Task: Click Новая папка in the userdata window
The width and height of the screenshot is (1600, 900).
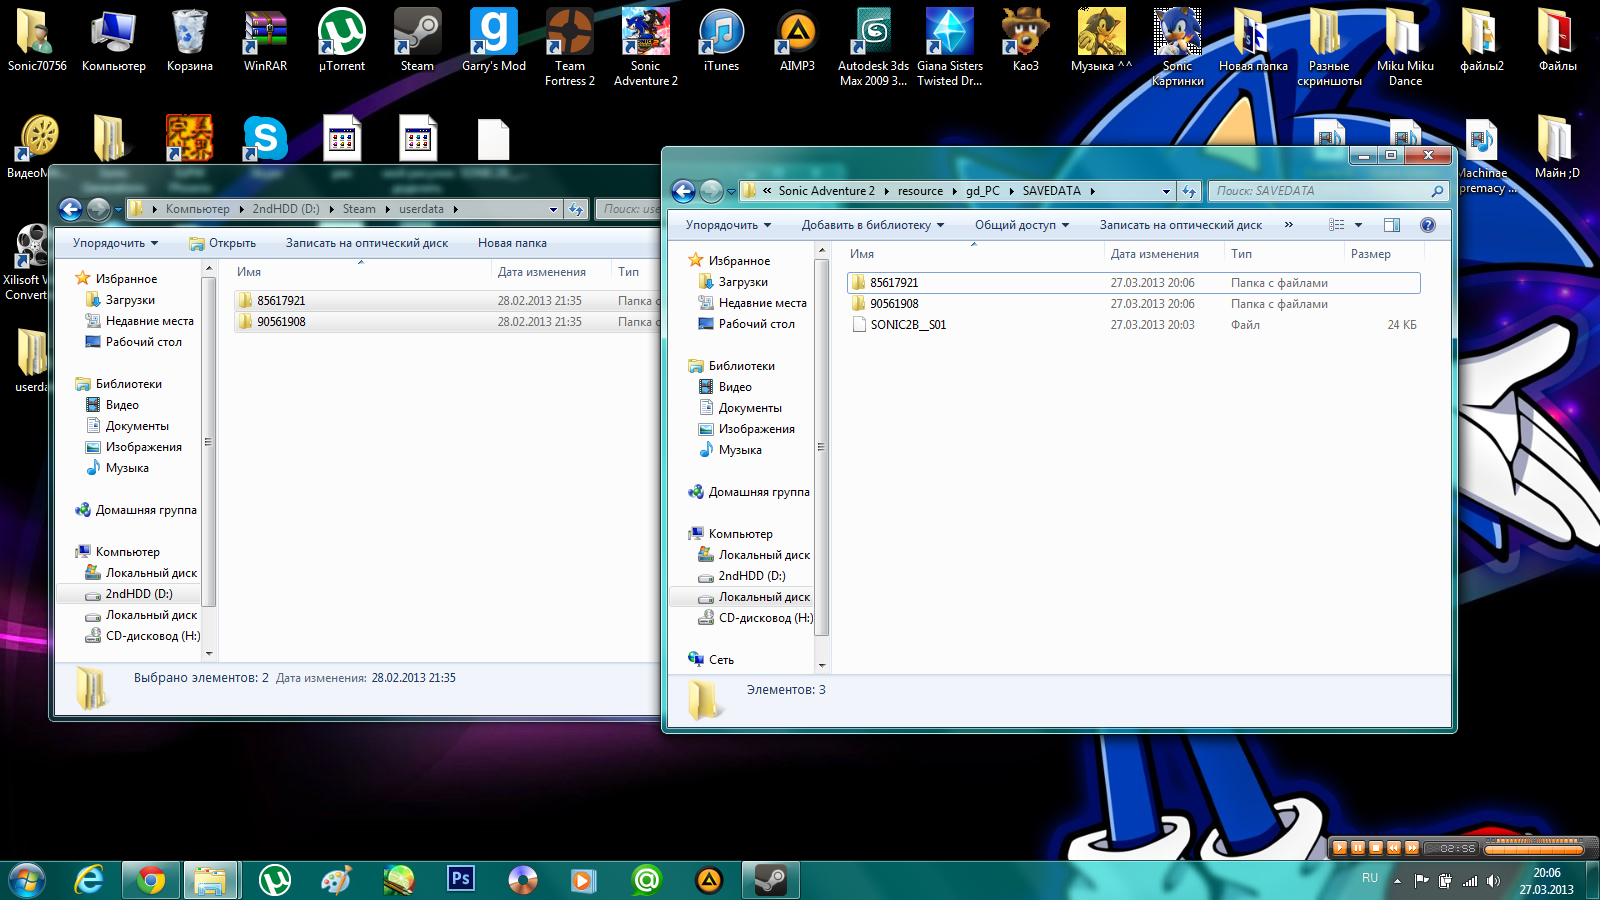Action: click(512, 243)
